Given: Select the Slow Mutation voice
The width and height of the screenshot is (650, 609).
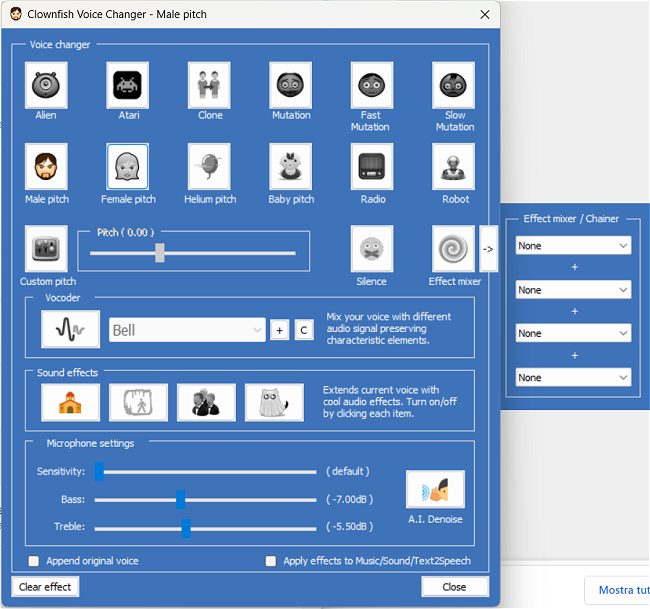Looking at the screenshot, I should (453, 85).
